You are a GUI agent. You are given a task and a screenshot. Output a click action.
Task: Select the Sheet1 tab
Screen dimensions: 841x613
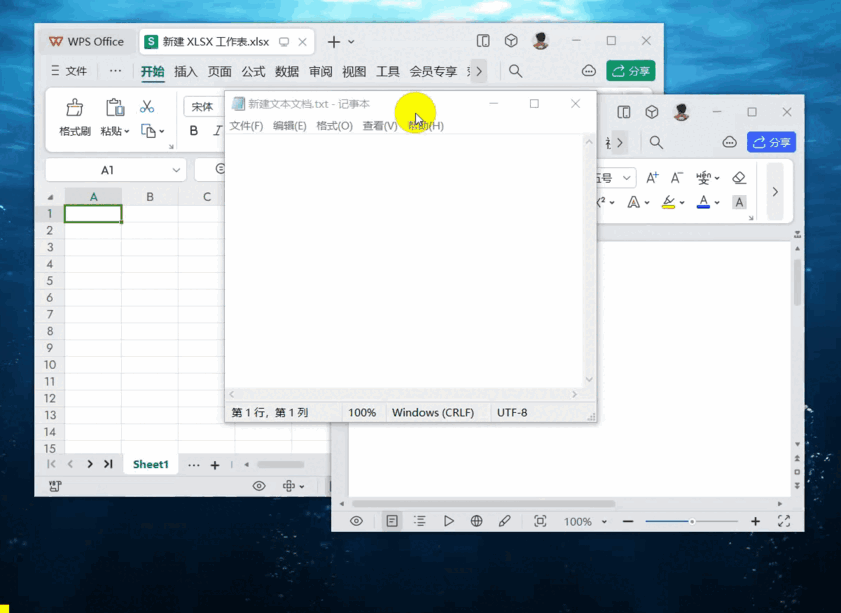click(151, 464)
